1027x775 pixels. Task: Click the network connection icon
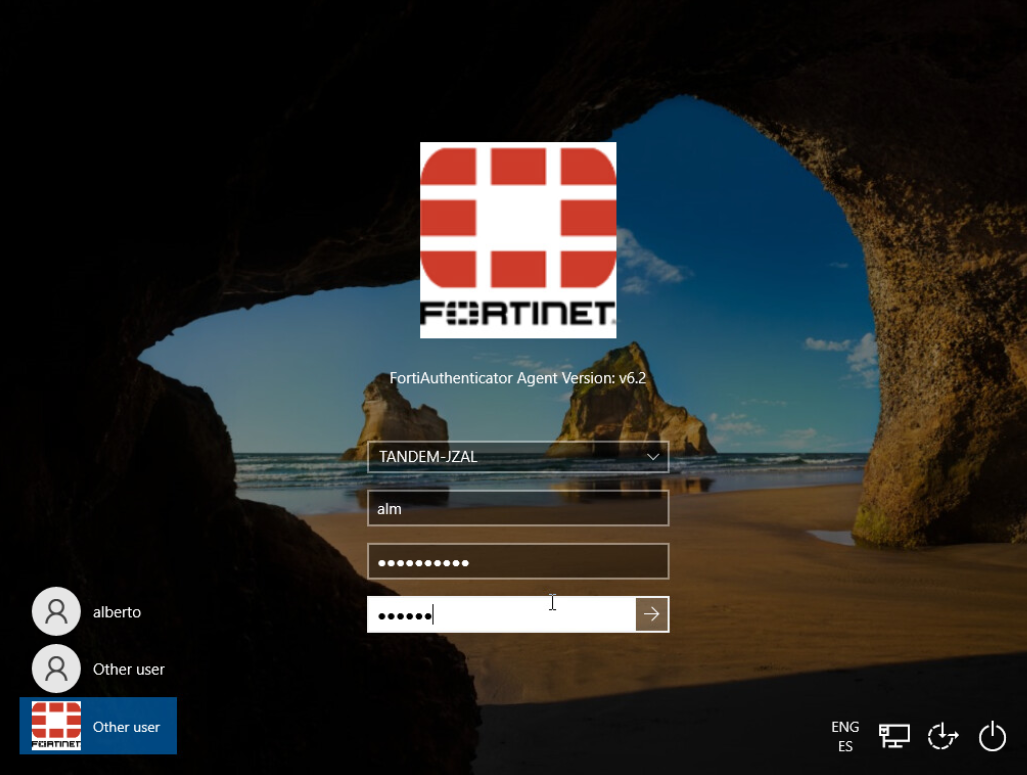tap(893, 736)
